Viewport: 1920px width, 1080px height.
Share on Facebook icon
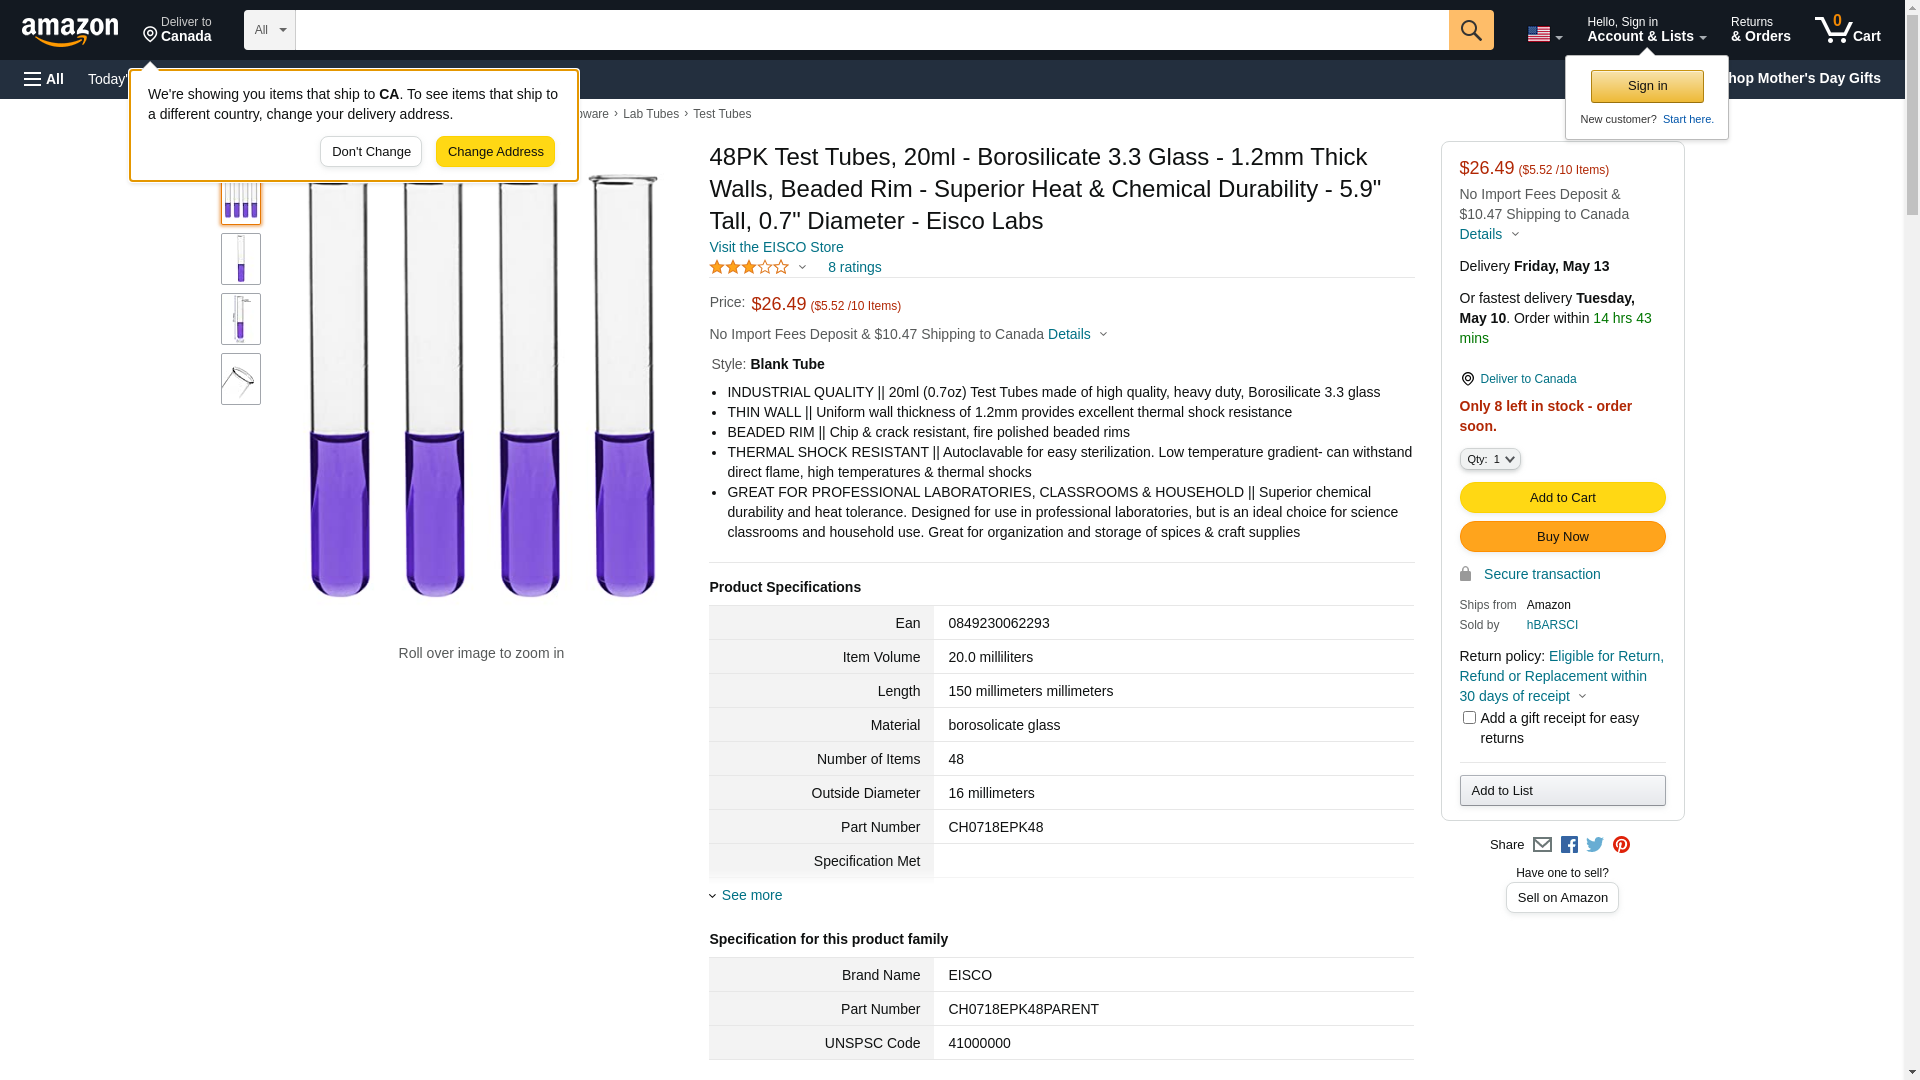(1569, 845)
